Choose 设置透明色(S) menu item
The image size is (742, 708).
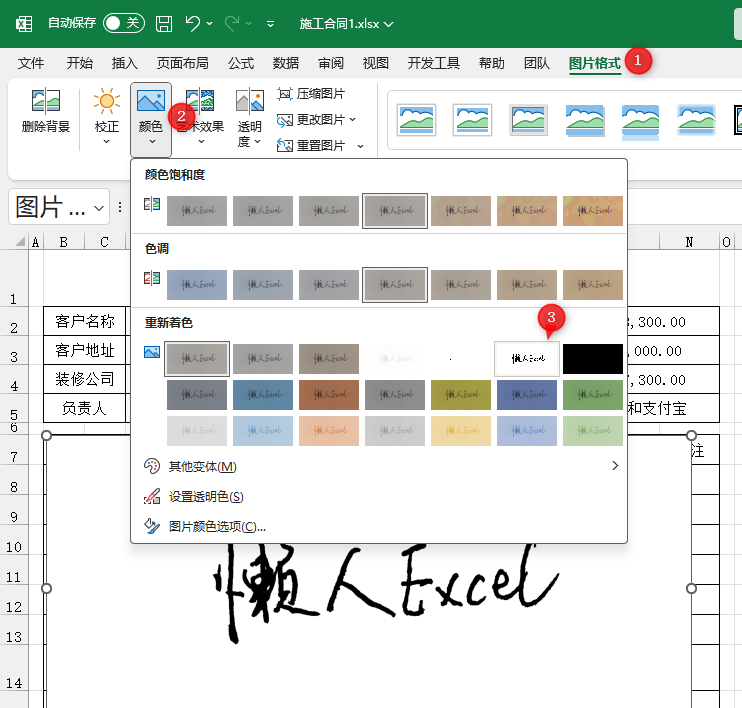tap(379, 496)
